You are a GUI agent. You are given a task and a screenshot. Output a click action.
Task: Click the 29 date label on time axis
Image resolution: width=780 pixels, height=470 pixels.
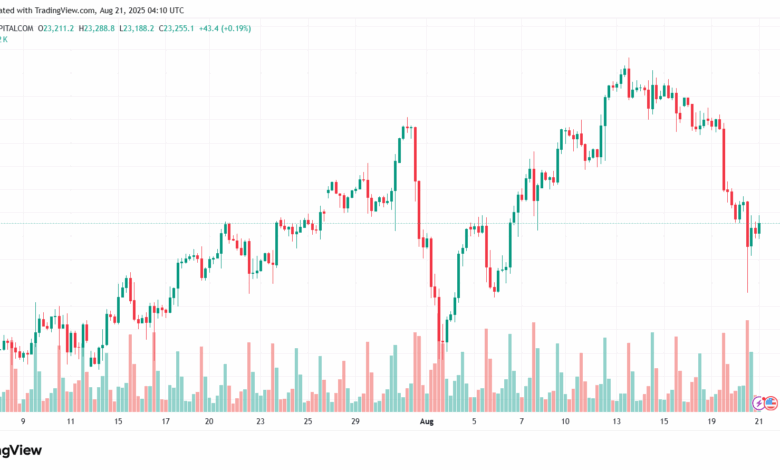coord(355,423)
